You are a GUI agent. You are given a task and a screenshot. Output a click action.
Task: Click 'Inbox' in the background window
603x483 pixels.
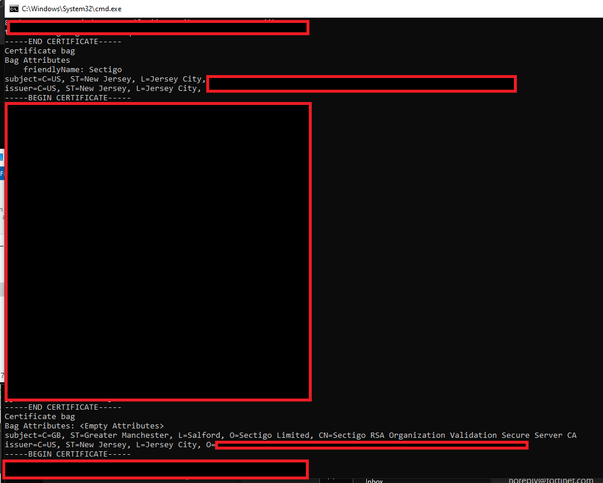(x=374, y=481)
